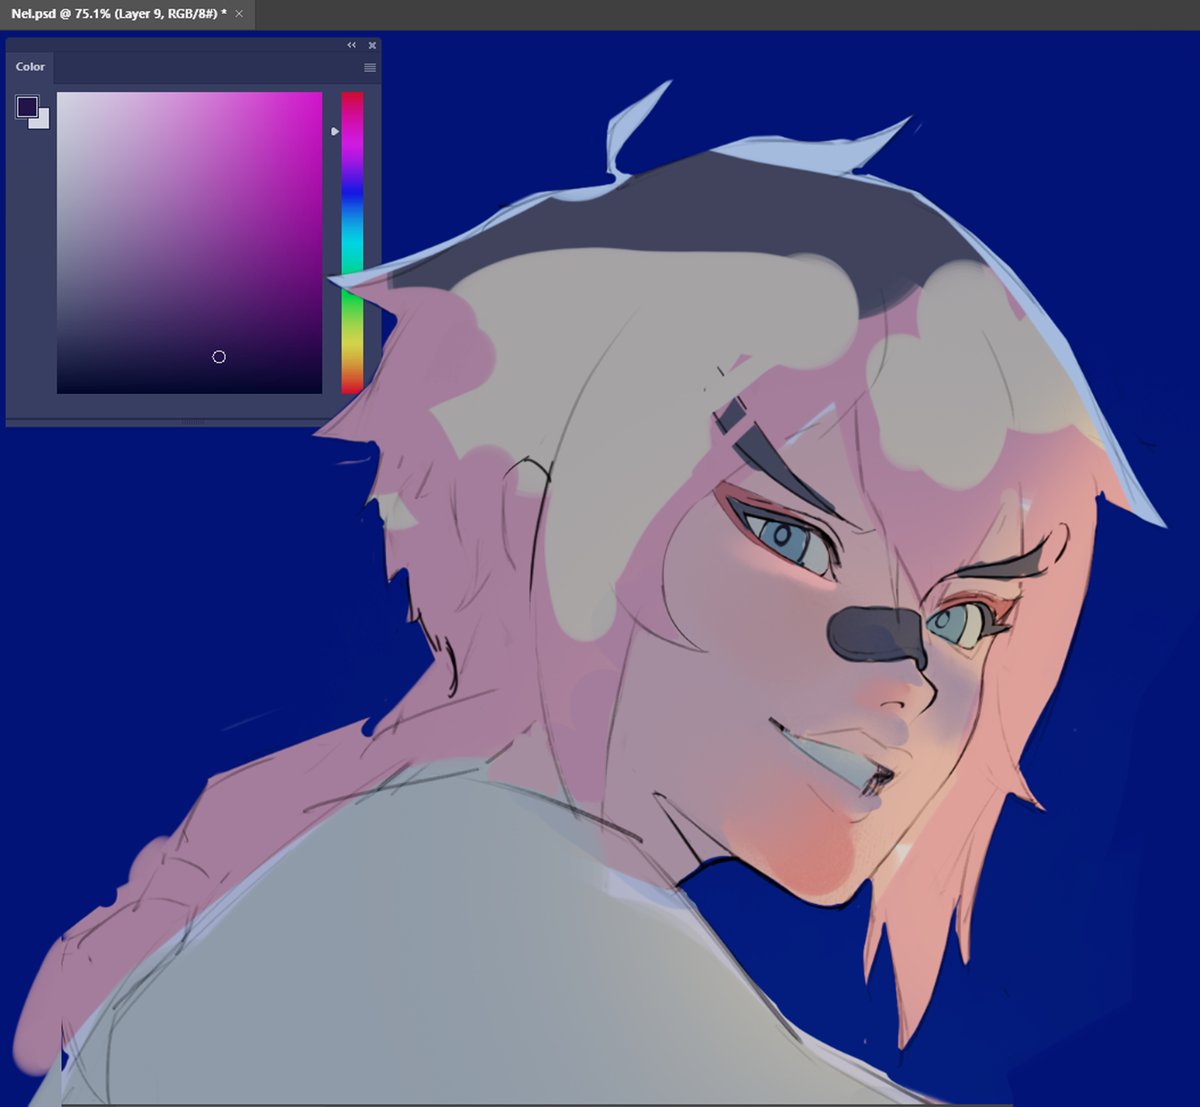The width and height of the screenshot is (1200, 1107).
Task: Switch to the Color panel tab
Action: pos(30,67)
